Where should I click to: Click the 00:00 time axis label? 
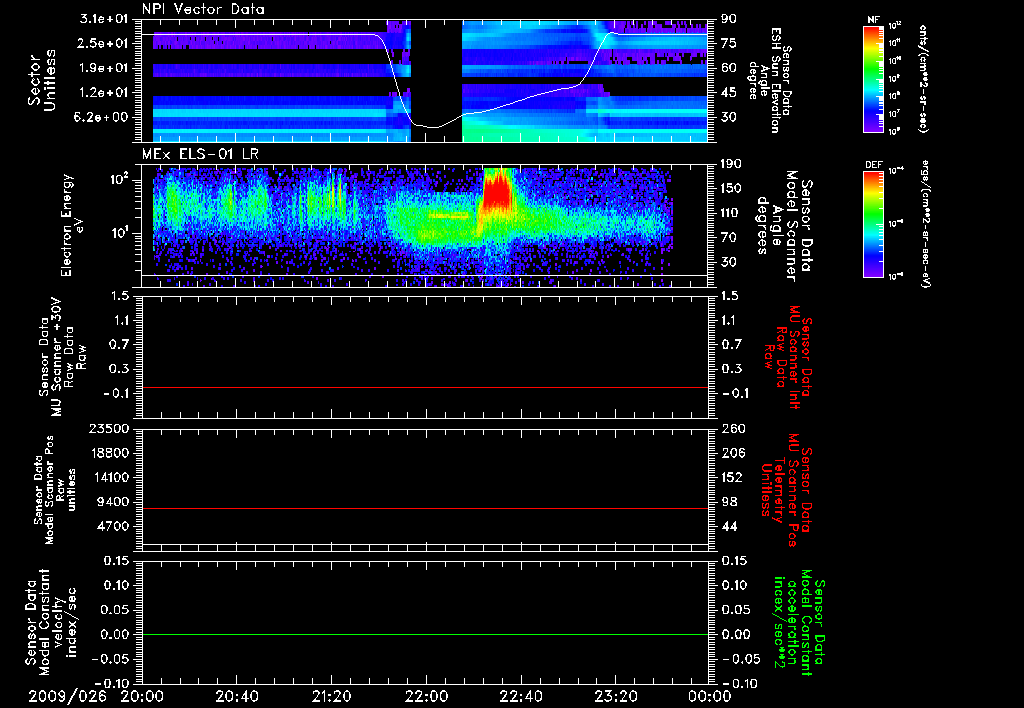(710, 696)
